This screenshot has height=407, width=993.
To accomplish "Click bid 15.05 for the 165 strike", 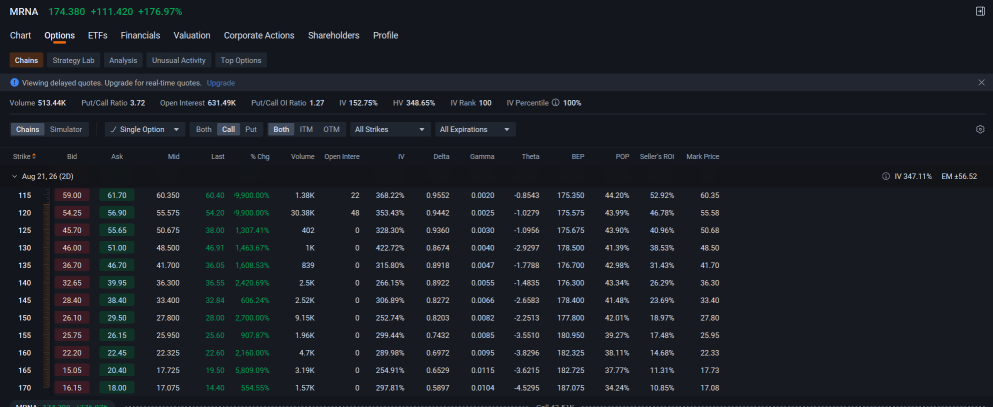I will click(x=72, y=370).
